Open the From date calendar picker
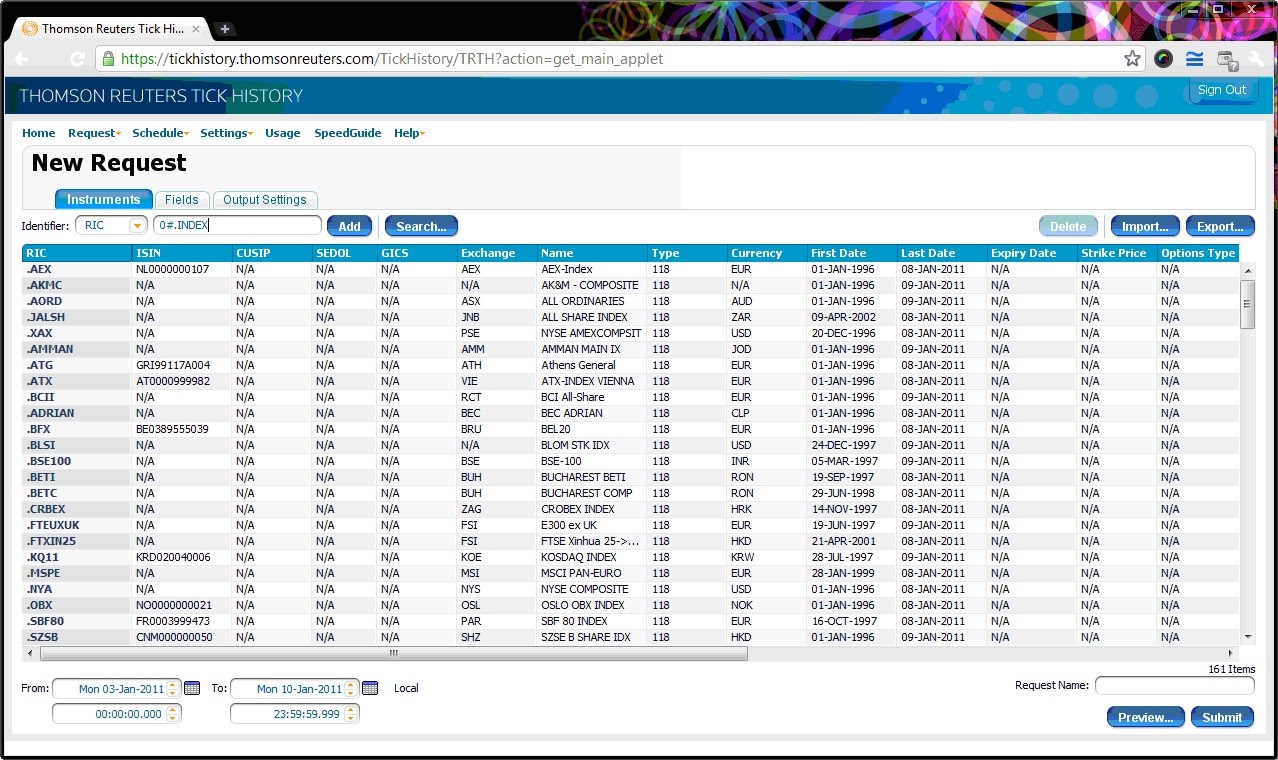Image resolution: width=1278 pixels, height=760 pixels. [192, 688]
